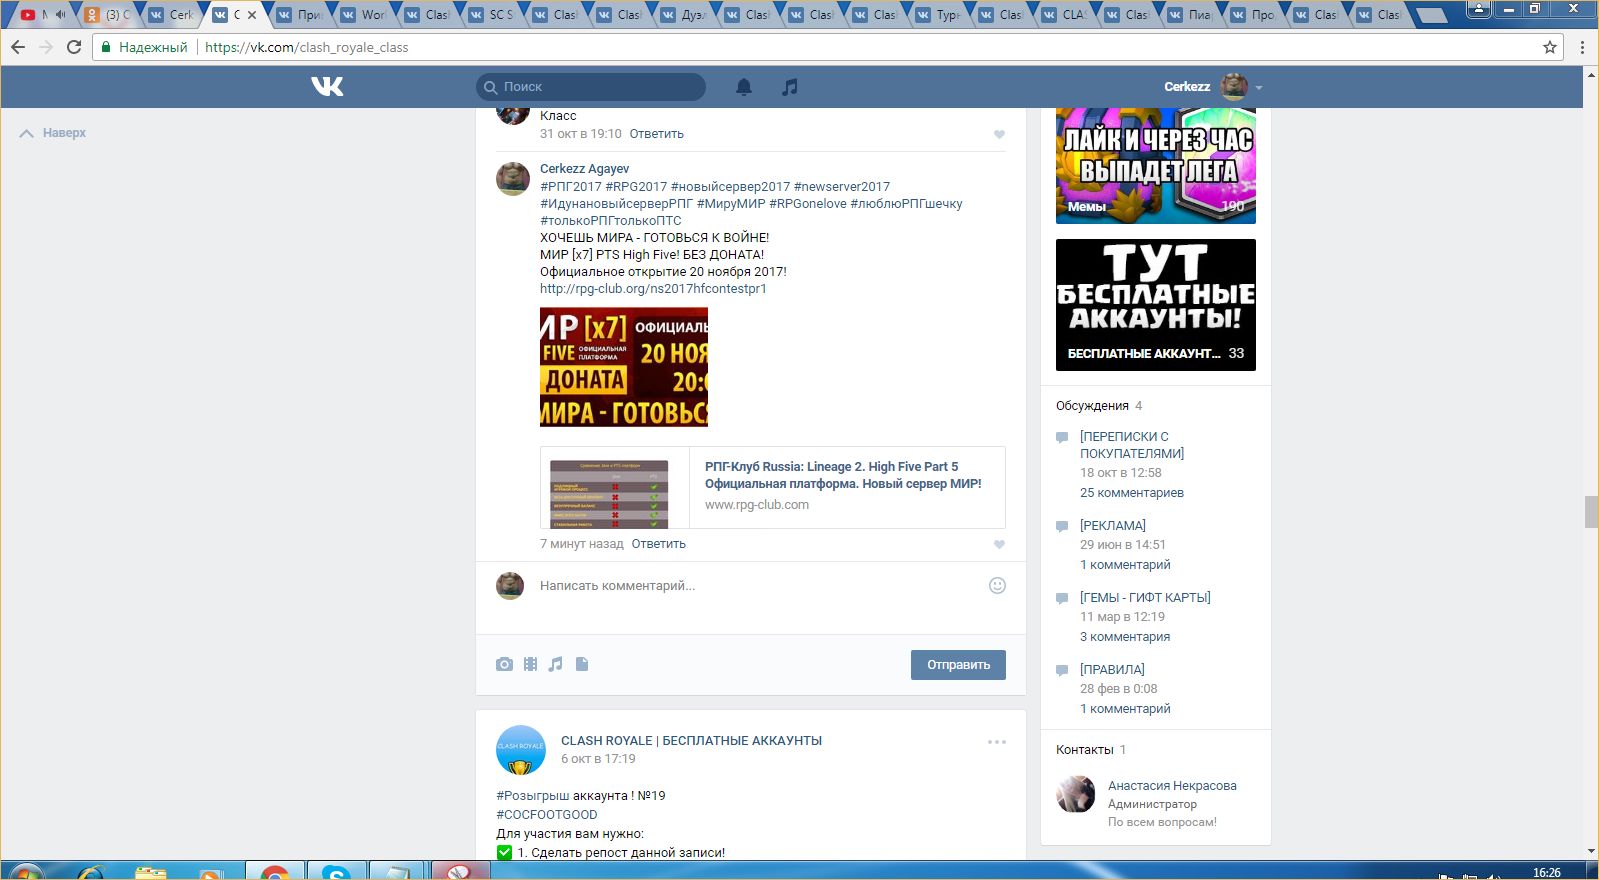1599x880 pixels.
Task: Switch to the 'Дуэл' browser tab
Action: point(682,15)
